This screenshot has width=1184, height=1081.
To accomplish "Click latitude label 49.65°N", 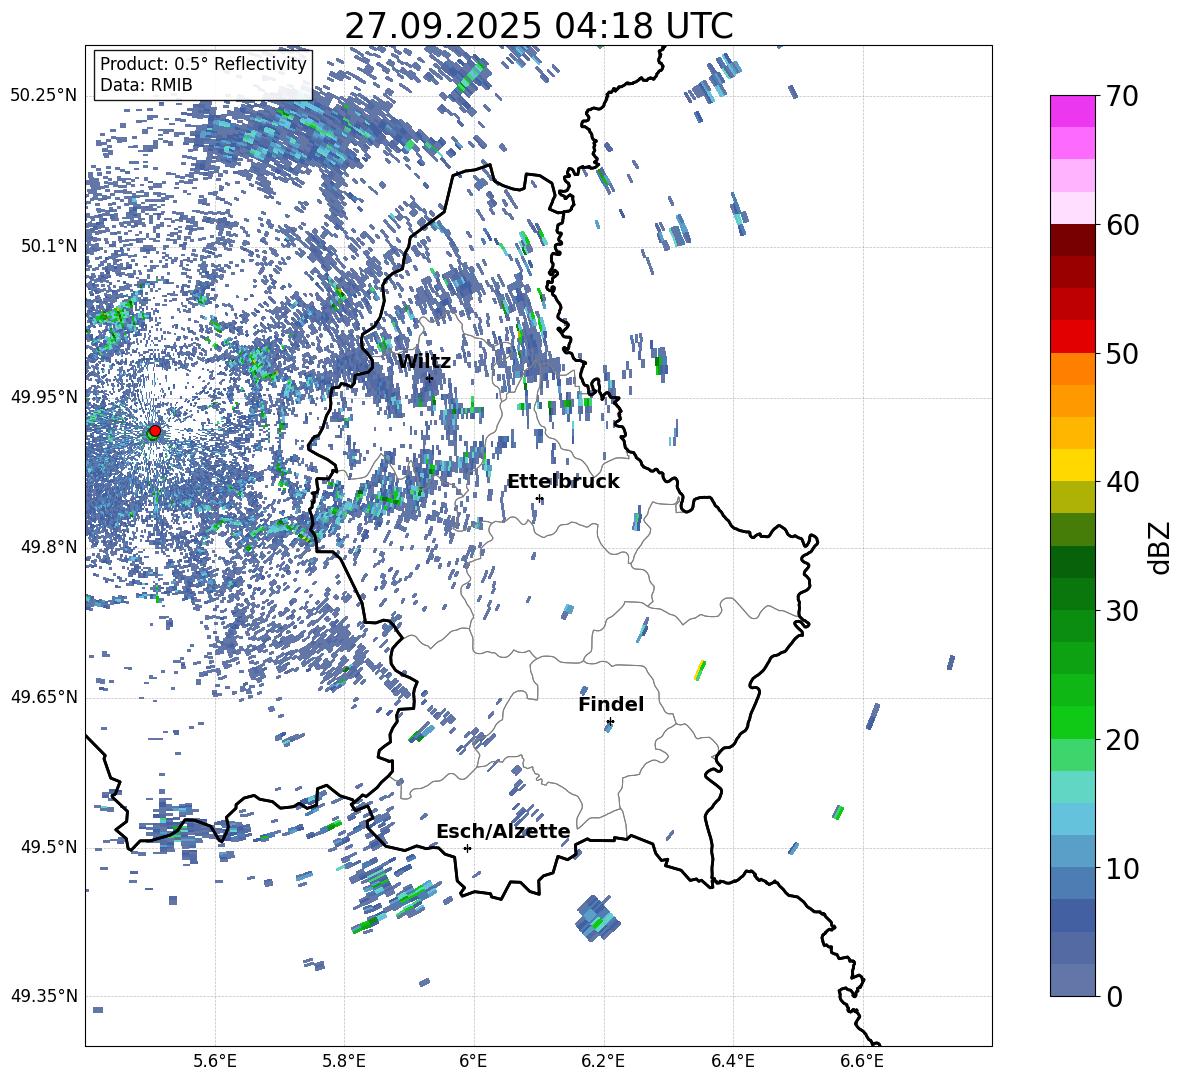I will tap(44, 696).
